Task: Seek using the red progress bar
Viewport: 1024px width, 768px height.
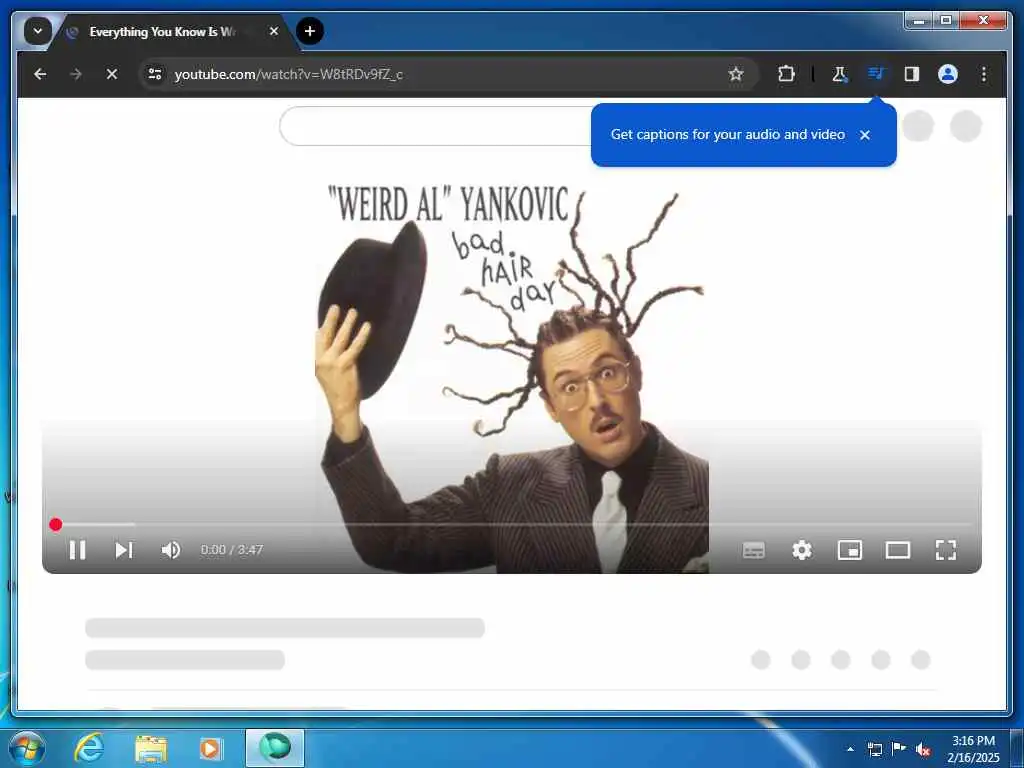Action: pyautogui.click(x=511, y=524)
